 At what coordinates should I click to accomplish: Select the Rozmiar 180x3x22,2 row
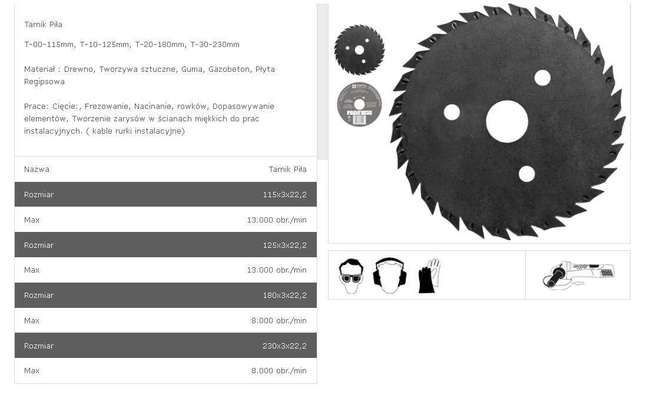pos(165,295)
